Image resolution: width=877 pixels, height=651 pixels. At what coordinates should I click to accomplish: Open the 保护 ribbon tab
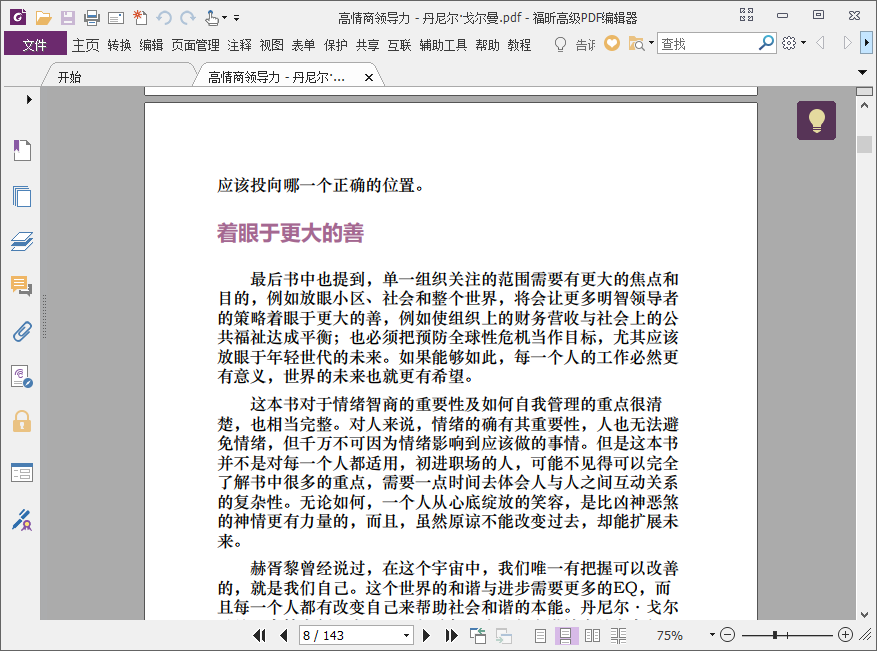(x=335, y=45)
